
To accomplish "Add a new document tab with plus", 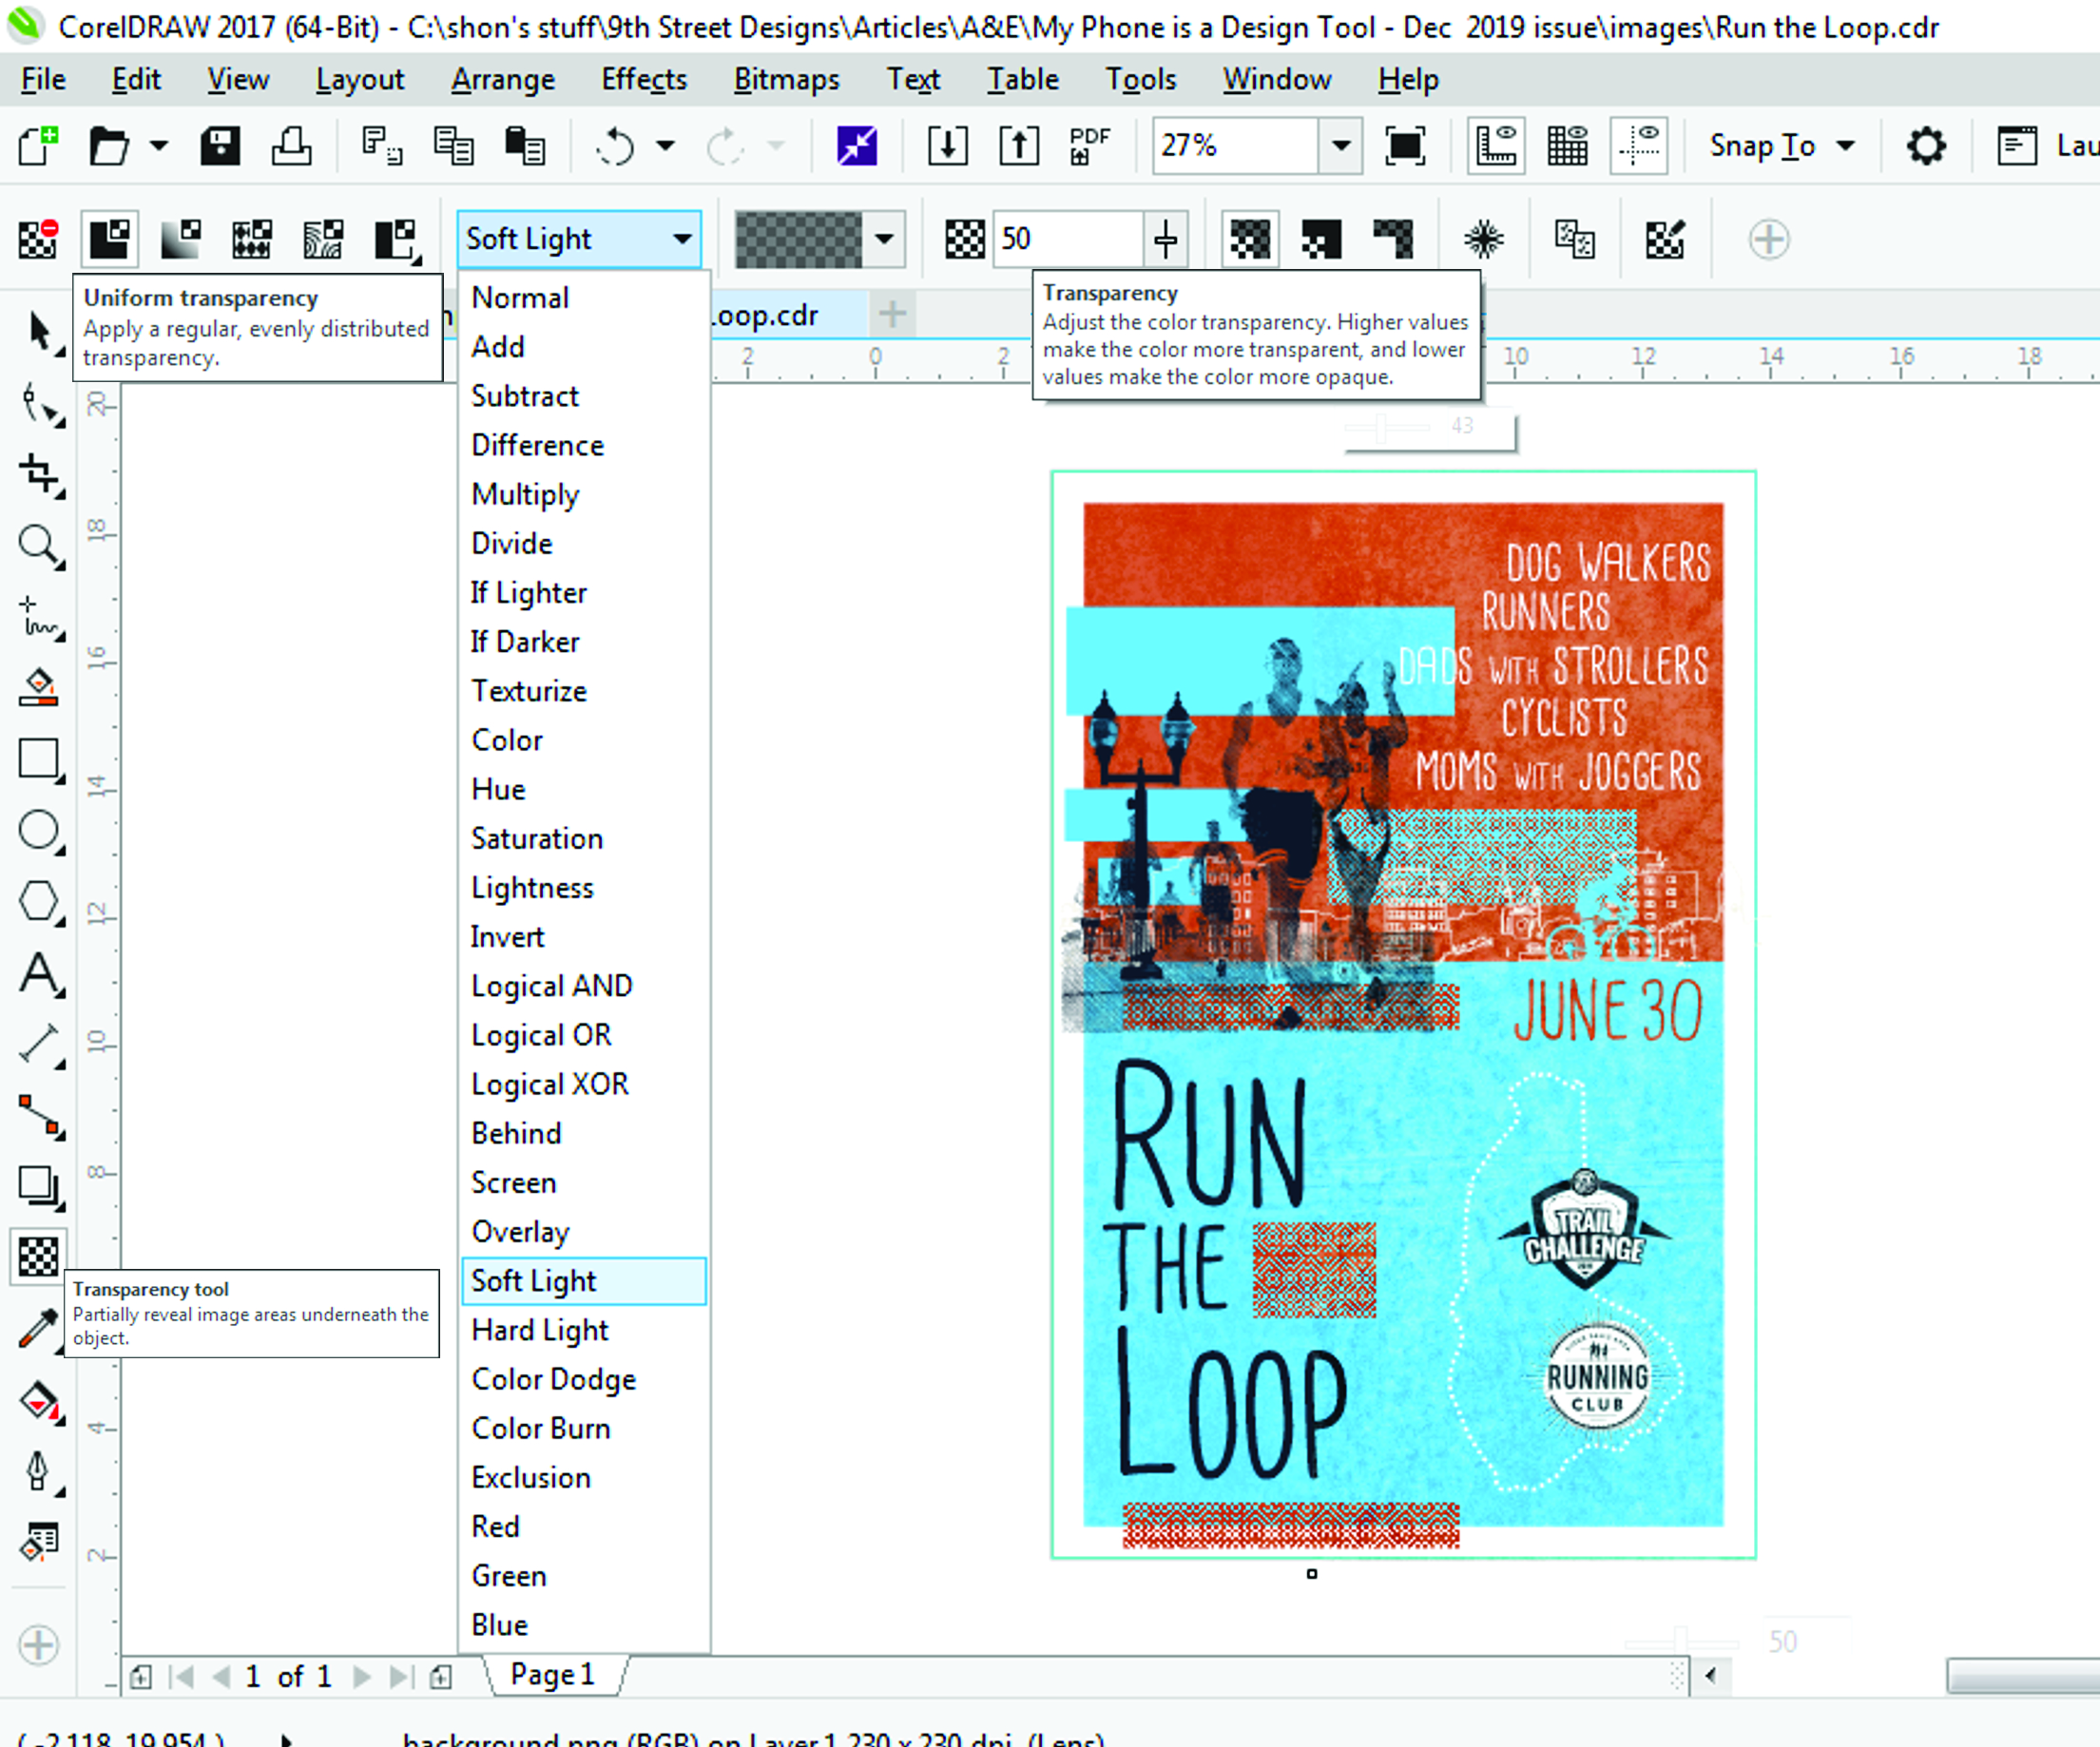I will point(893,315).
